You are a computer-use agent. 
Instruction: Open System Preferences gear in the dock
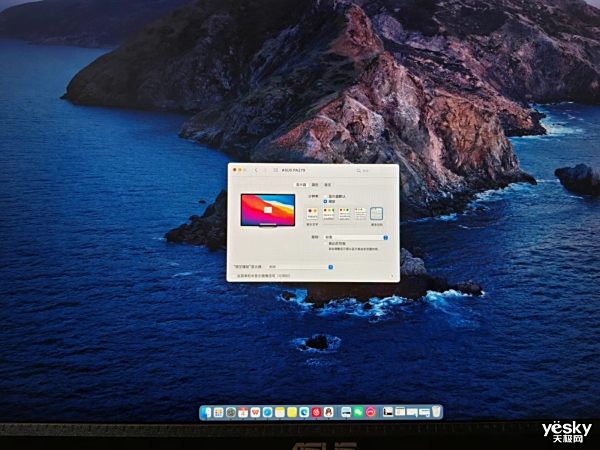[231, 412]
